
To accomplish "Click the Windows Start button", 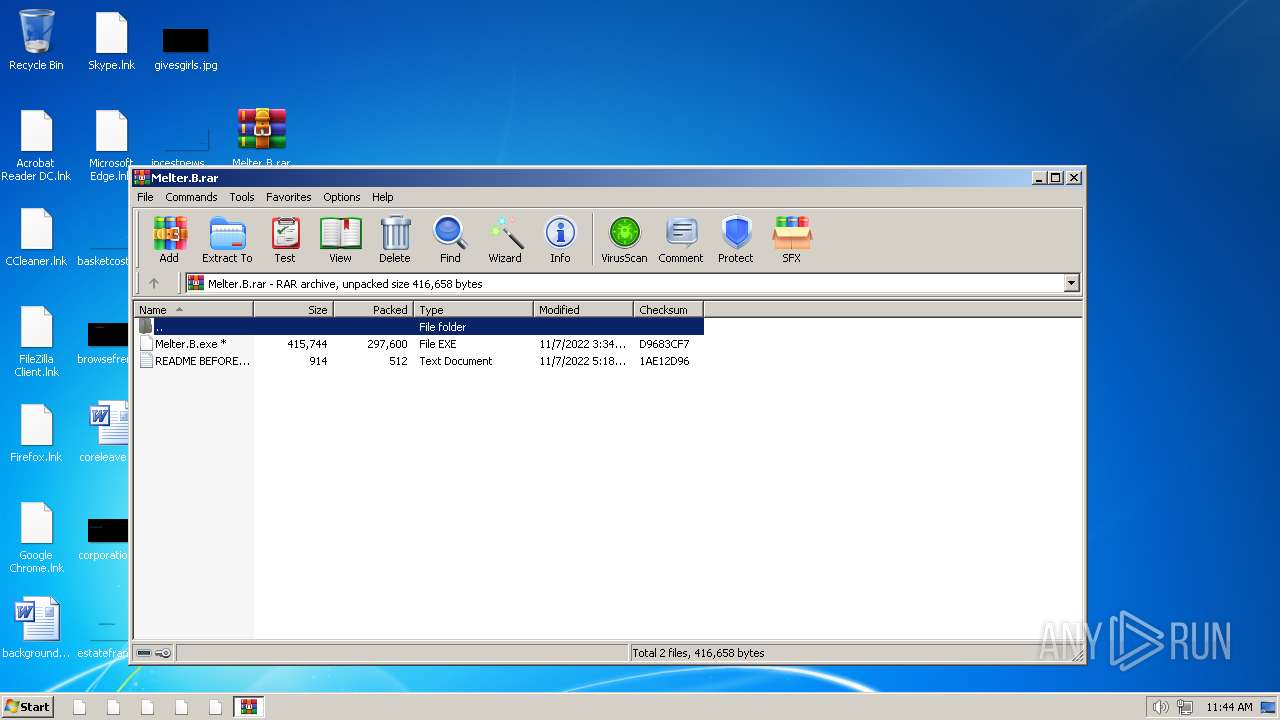I will 28,706.
